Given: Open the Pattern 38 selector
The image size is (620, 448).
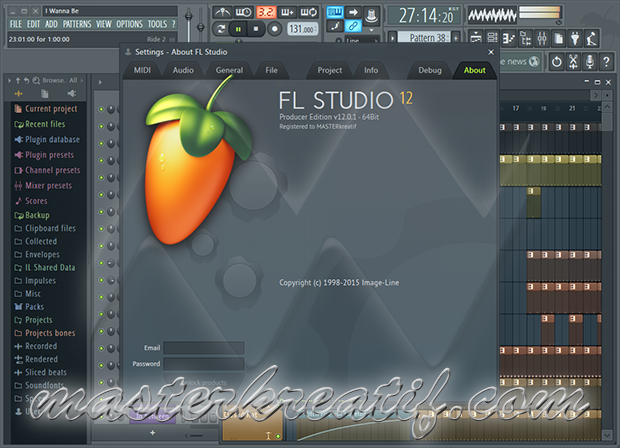Looking at the screenshot, I should coord(423,38).
